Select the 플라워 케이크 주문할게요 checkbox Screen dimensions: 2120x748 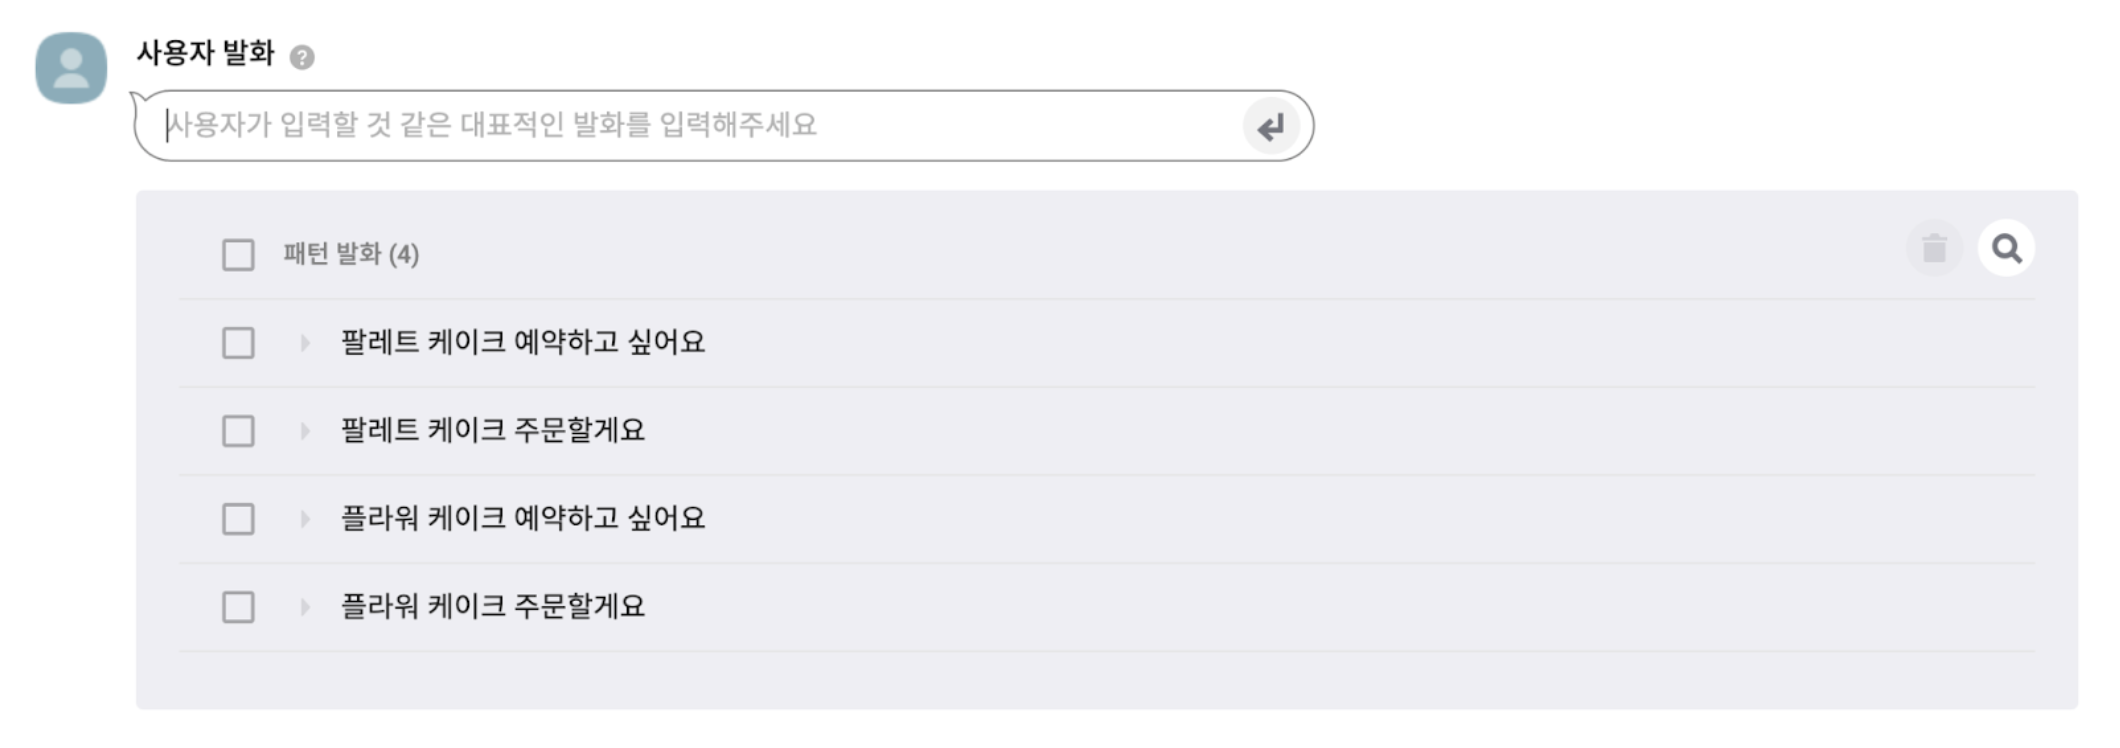click(x=238, y=607)
